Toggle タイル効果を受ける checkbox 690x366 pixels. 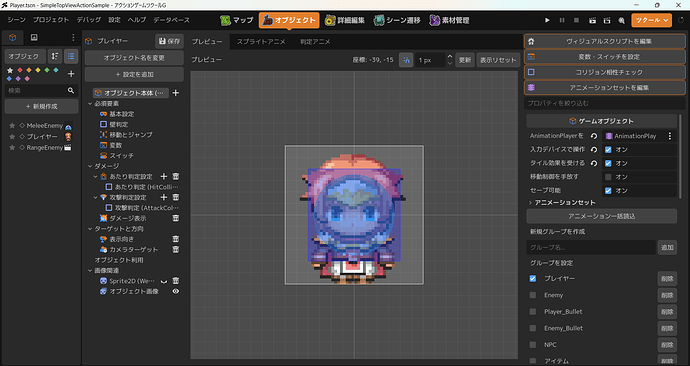click(608, 164)
